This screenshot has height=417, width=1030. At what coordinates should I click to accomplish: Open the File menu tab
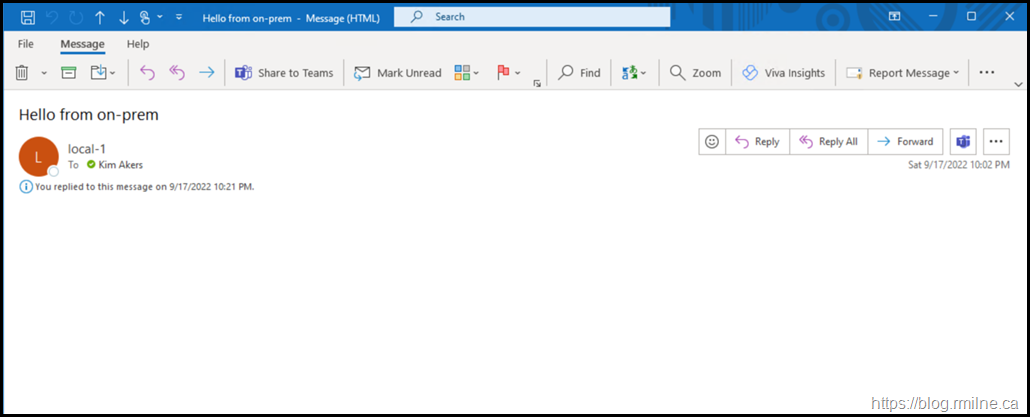(26, 44)
